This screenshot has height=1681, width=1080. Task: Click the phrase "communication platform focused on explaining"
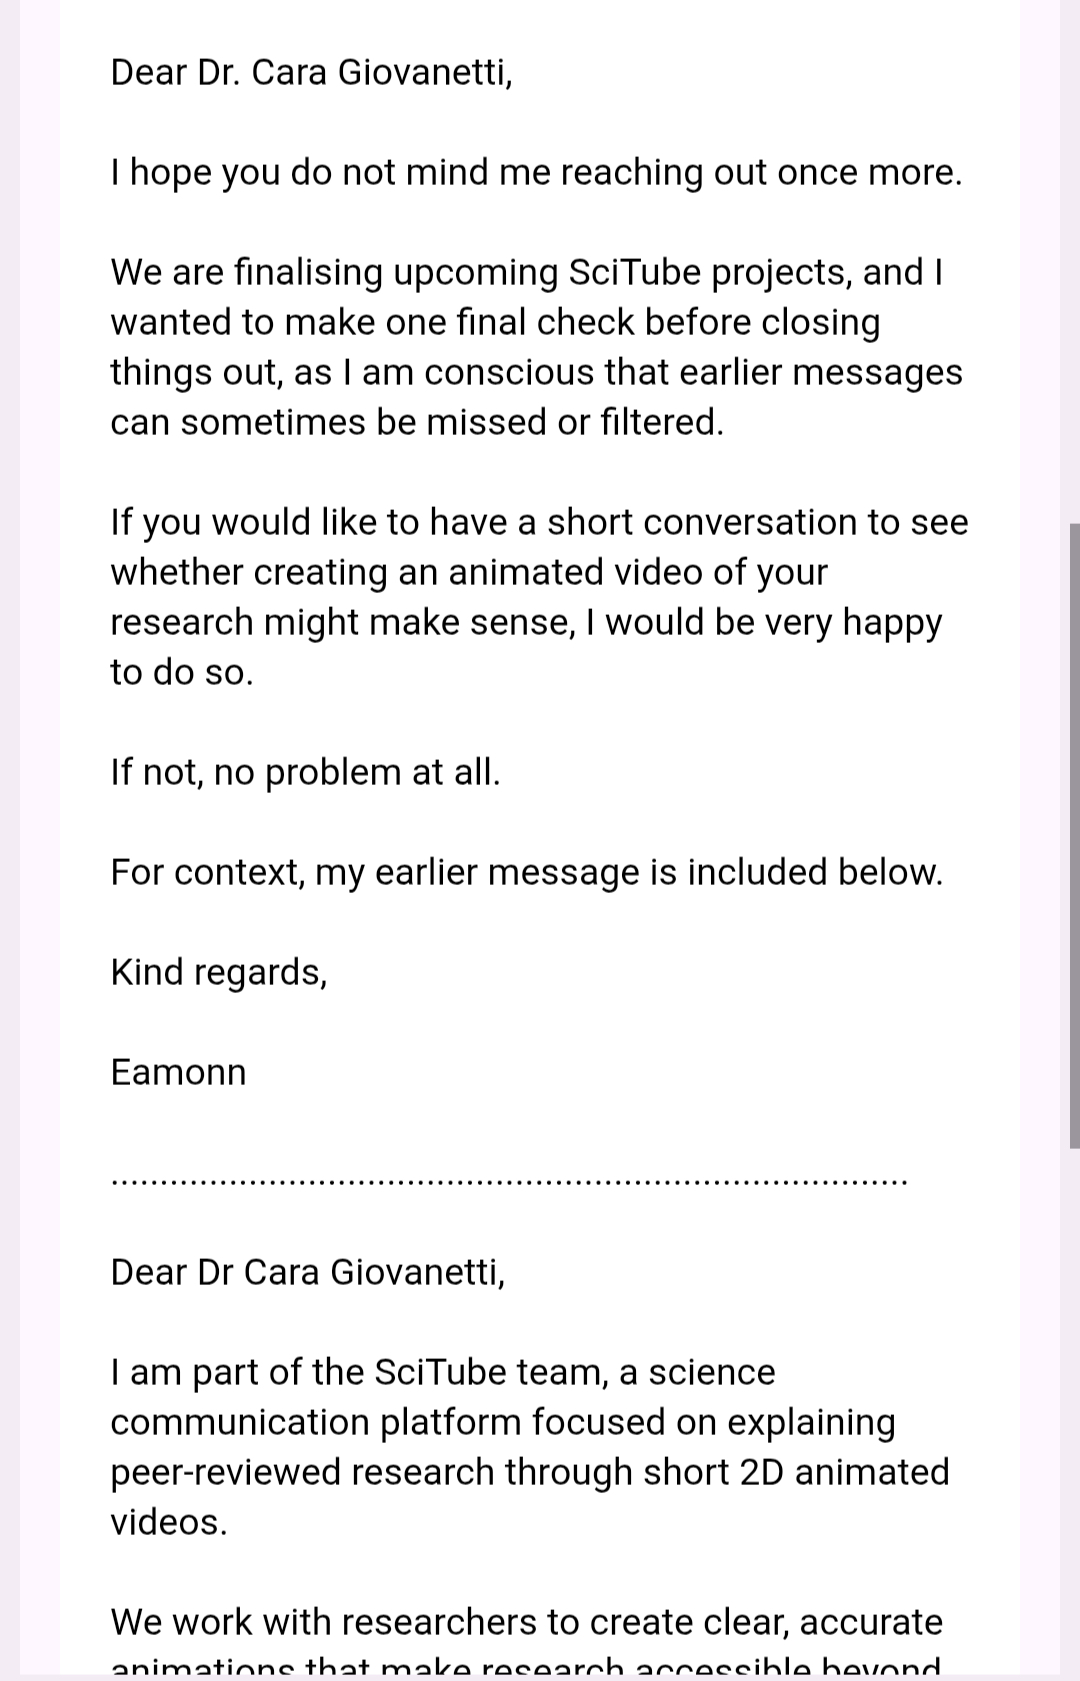(x=502, y=1423)
